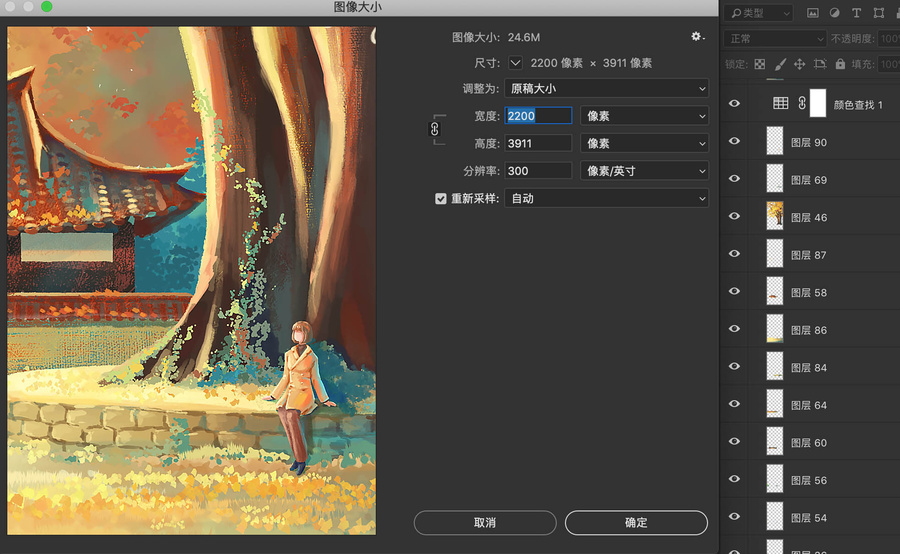This screenshot has height=554, width=900.
Task: Click the lock all padlock icon
Action: tap(840, 64)
